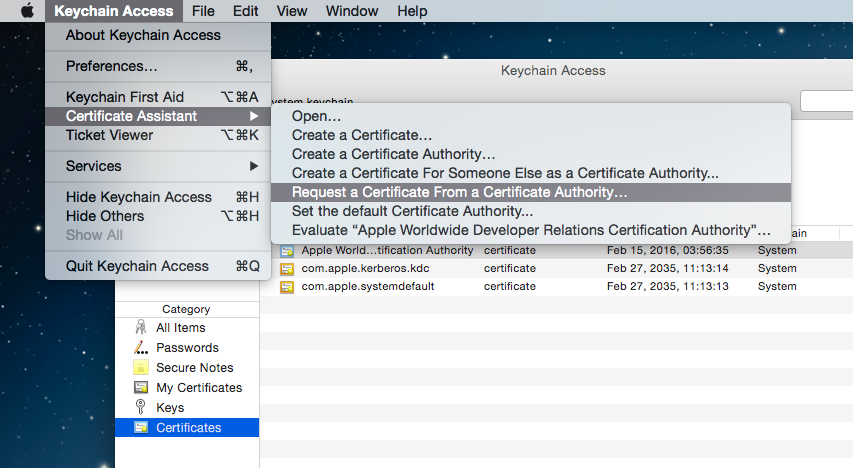Open the Keychain Access menu

pyautogui.click(x=113, y=11)
